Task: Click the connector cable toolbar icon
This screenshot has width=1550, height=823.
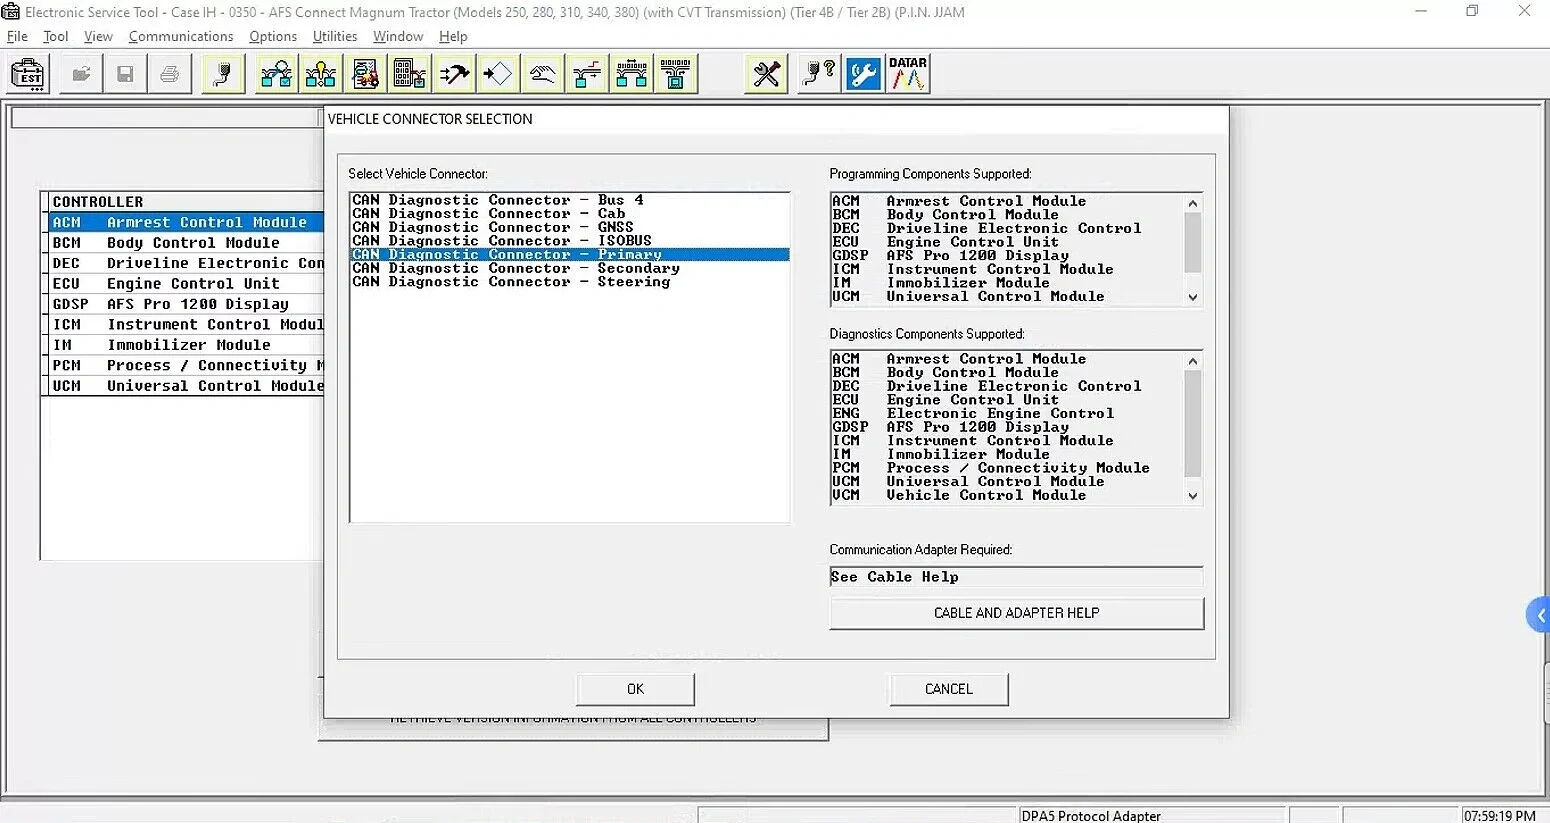Action: (223, 75)
